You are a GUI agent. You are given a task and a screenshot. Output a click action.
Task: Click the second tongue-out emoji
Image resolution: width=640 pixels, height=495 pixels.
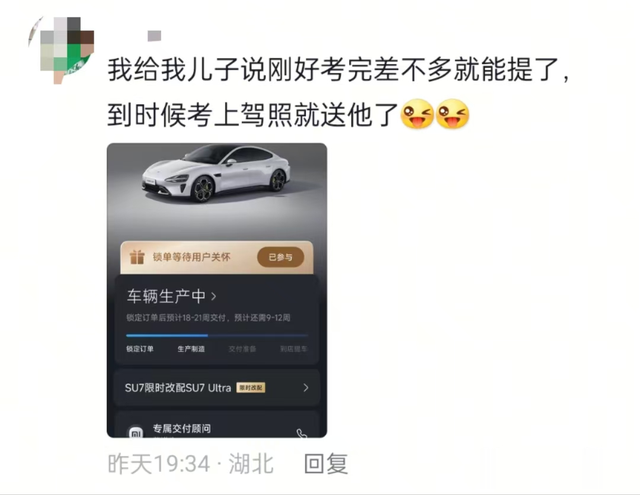(x=453, y=114)
